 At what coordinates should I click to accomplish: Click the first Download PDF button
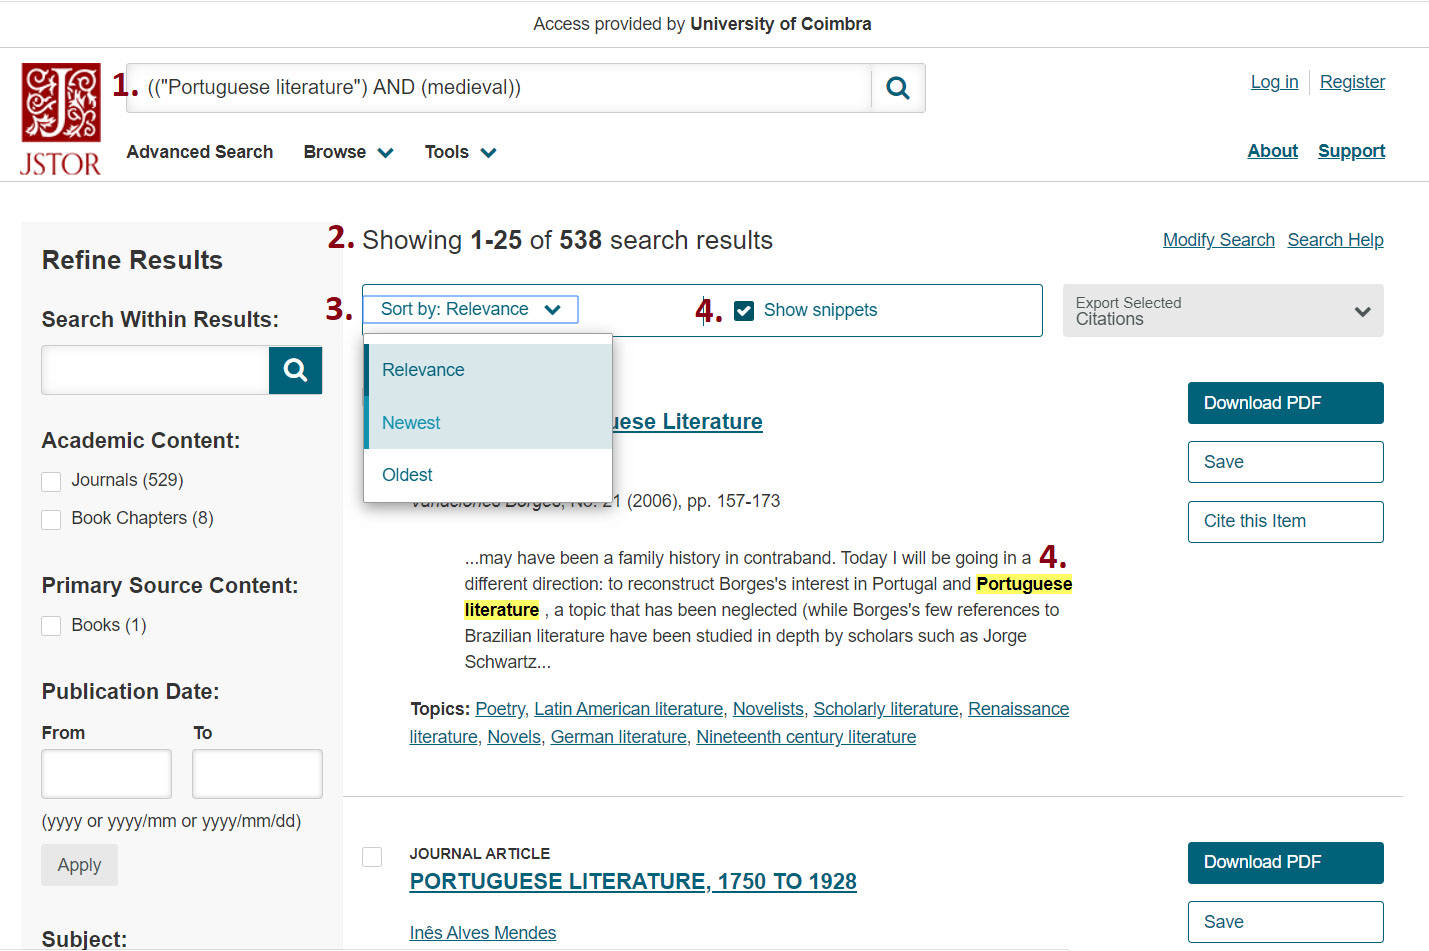coord(1285,403)
